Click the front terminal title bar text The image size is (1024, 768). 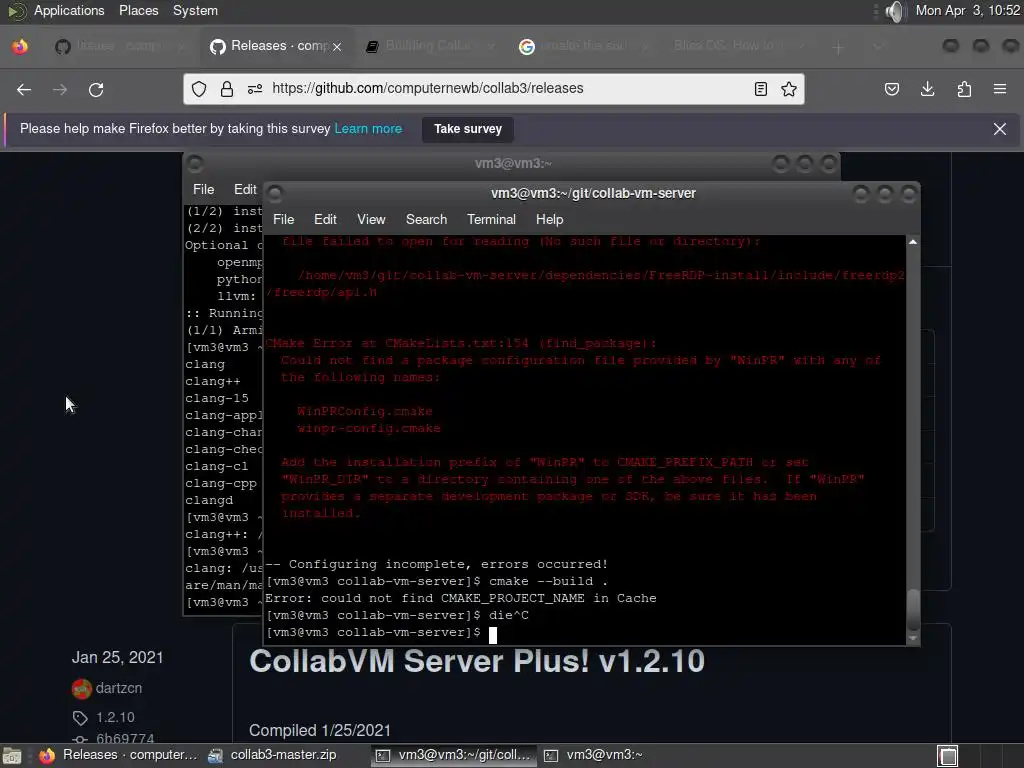click(x=593, y=193)
